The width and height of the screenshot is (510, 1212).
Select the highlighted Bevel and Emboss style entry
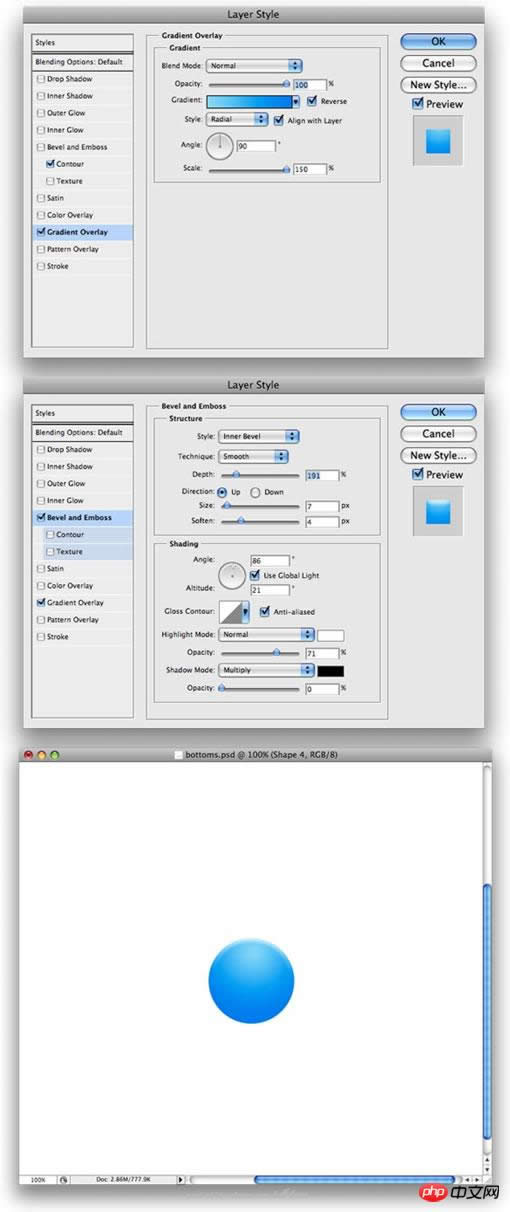click(x=83, y=517)
